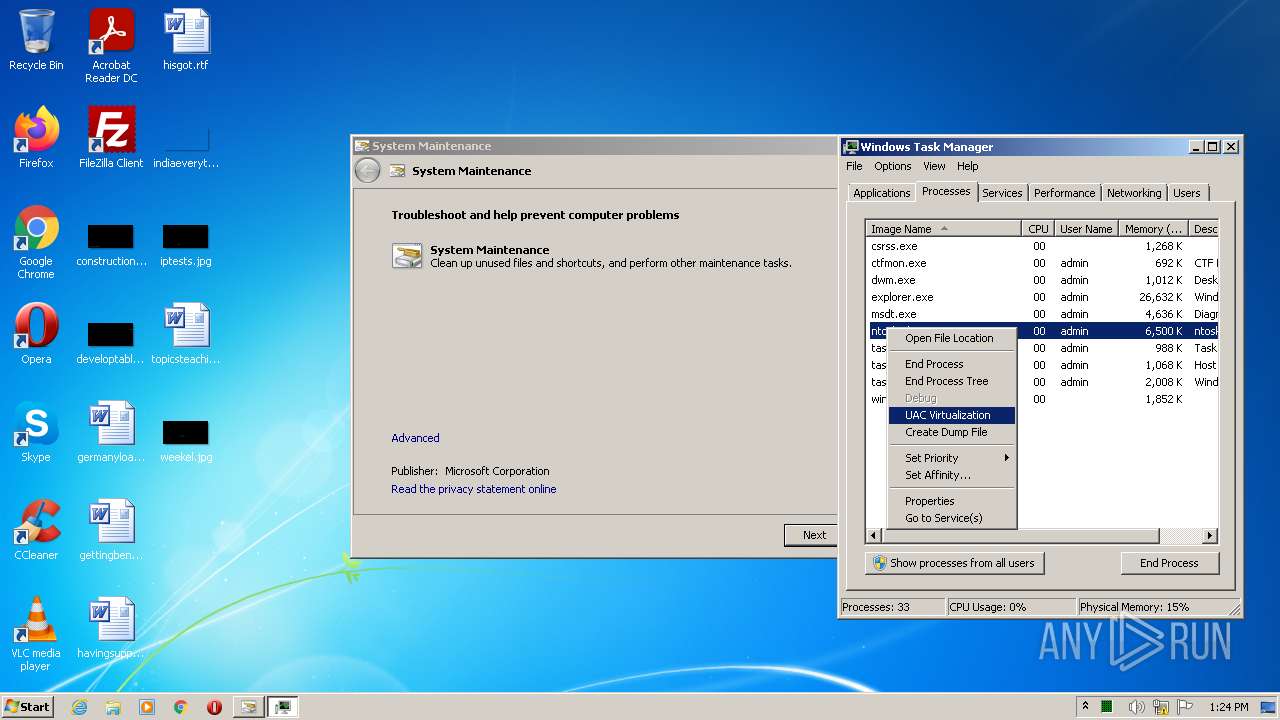Switch to the Users tab

coord(1187,193)
